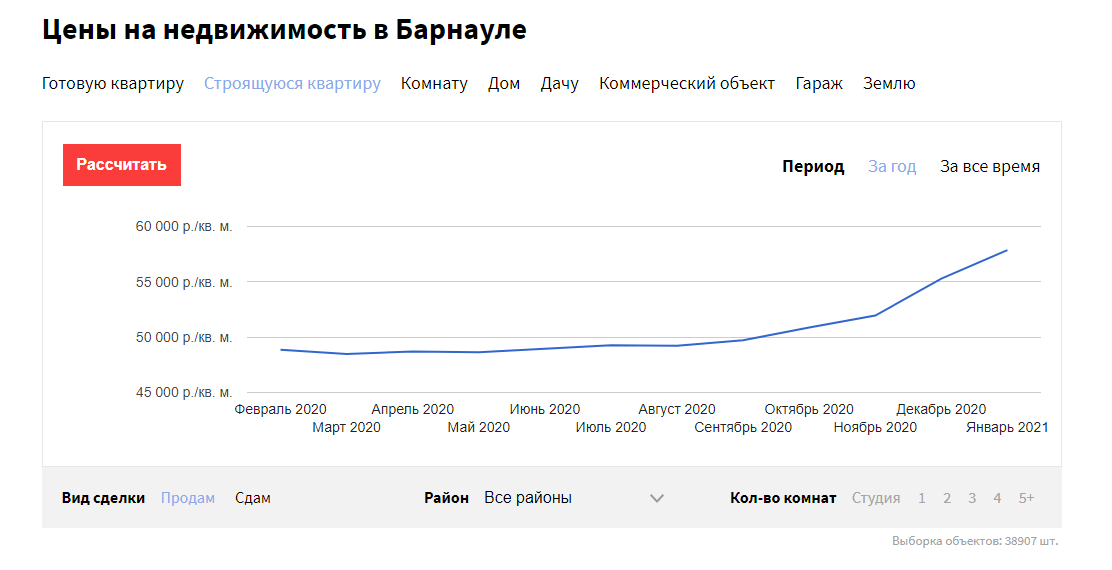Click the Июнь 2020 axis label
This screenshot has height=570, width=1112.
tap(545, 409)
